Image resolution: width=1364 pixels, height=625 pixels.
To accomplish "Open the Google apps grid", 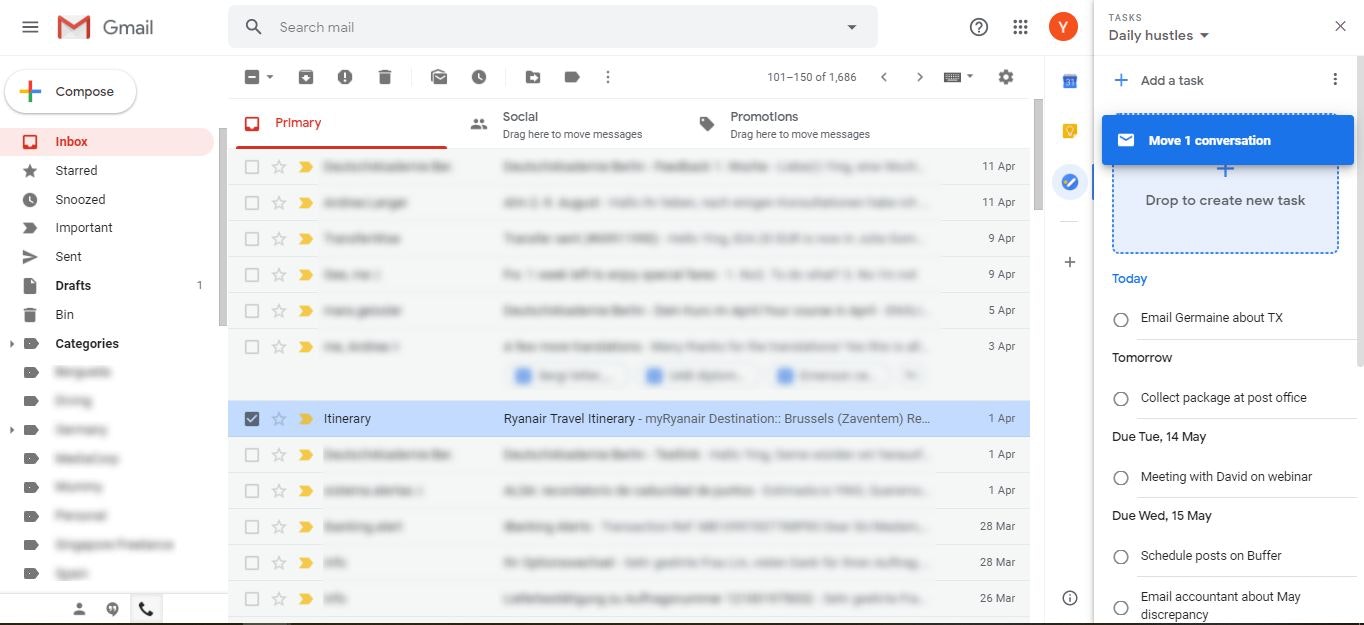I will point(1020,27).
